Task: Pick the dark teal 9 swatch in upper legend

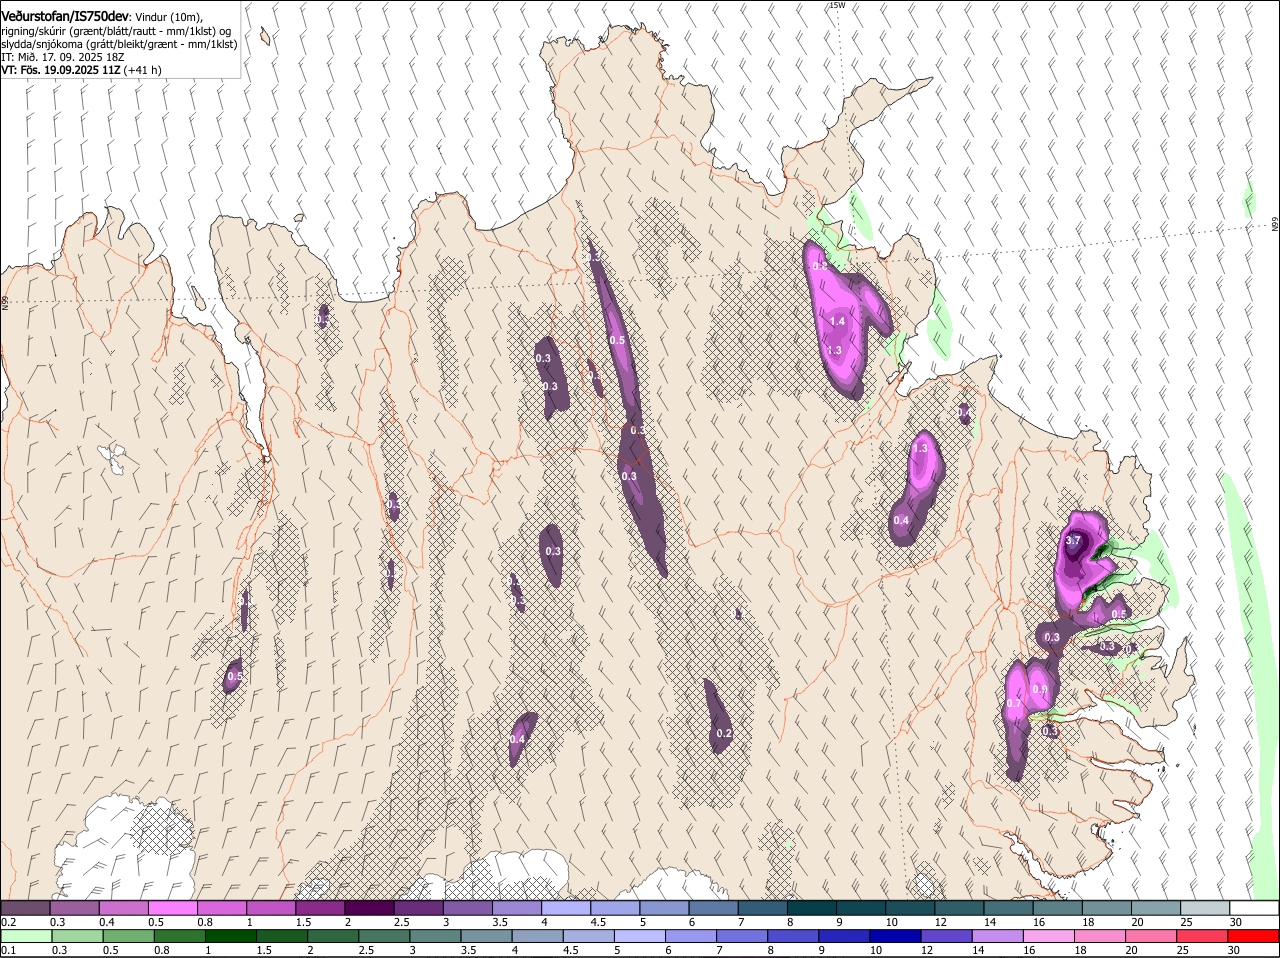Action: (861, 907)
